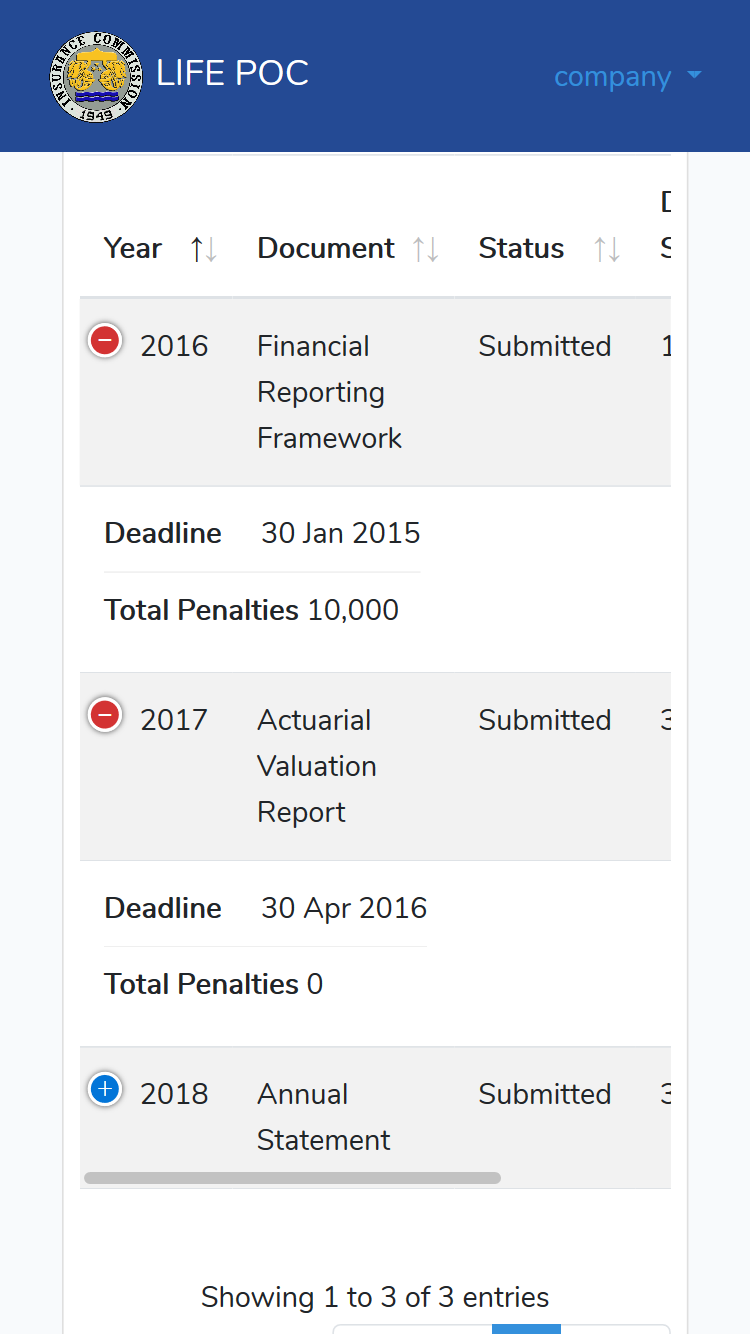Click the 30 Jan 2015 deadline value
The image size is (750, 1334).
coord(341,533)
